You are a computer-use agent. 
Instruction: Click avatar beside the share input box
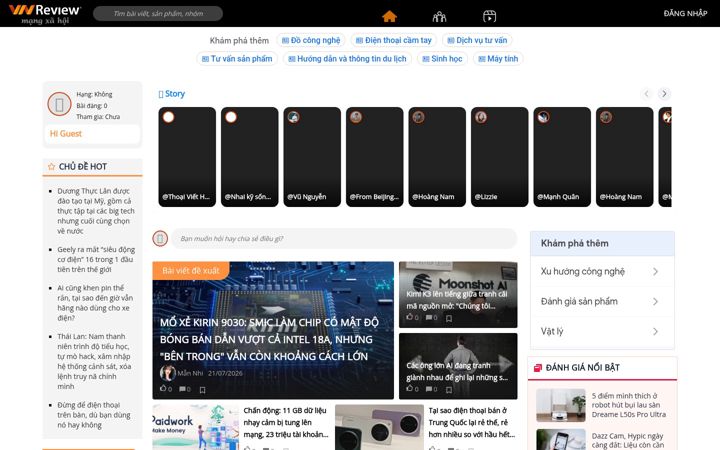pos(160,239)
